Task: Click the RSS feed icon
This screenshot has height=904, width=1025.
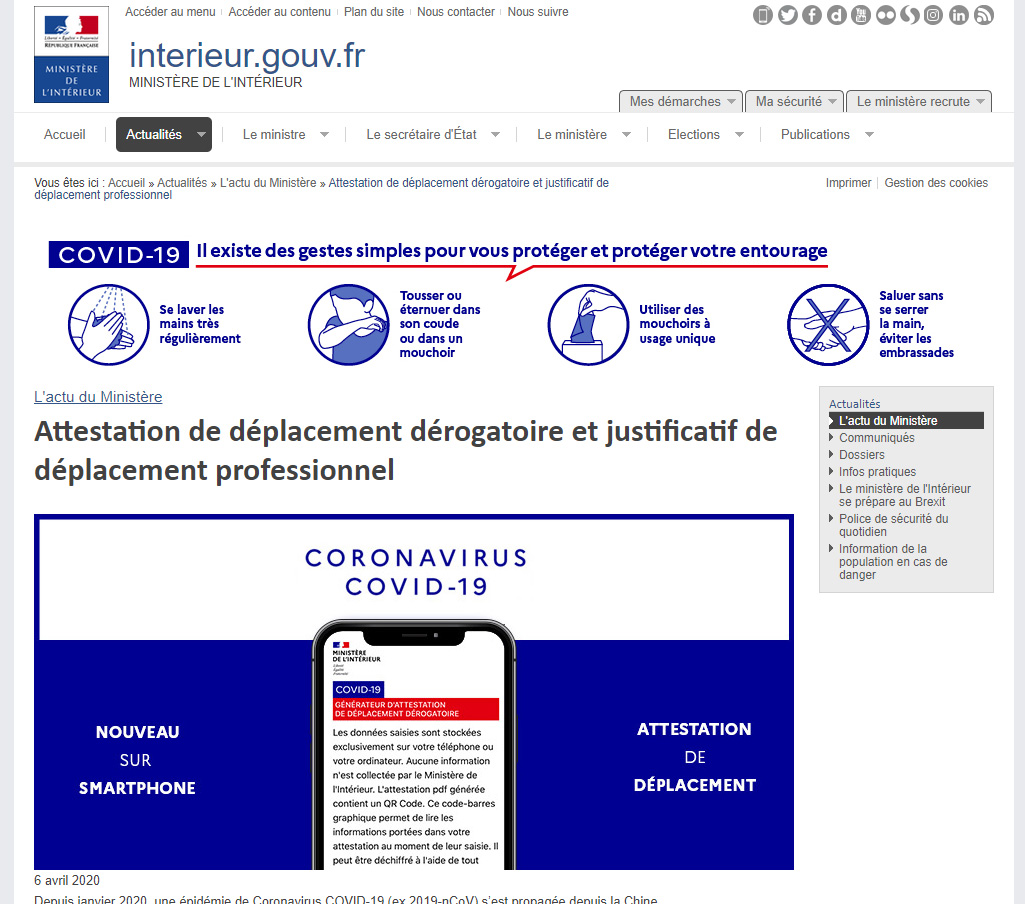Action: click(x=983, y=15)
